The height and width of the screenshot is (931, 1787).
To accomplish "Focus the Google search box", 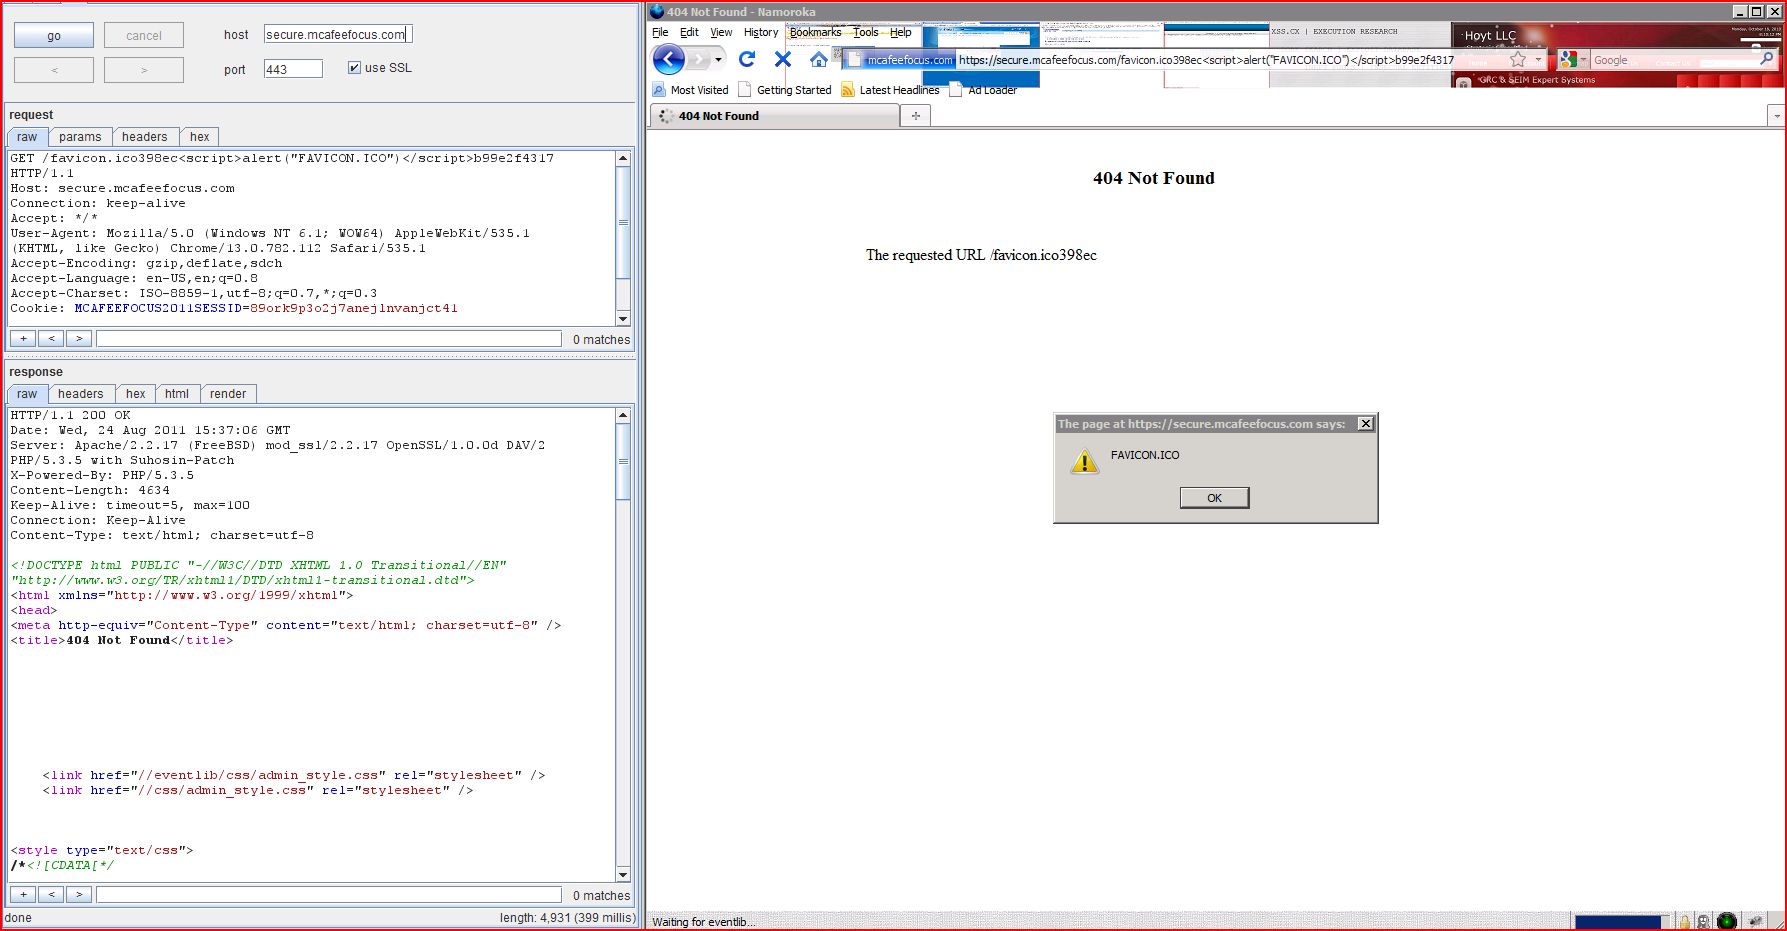I will (x=1675, y=60).
